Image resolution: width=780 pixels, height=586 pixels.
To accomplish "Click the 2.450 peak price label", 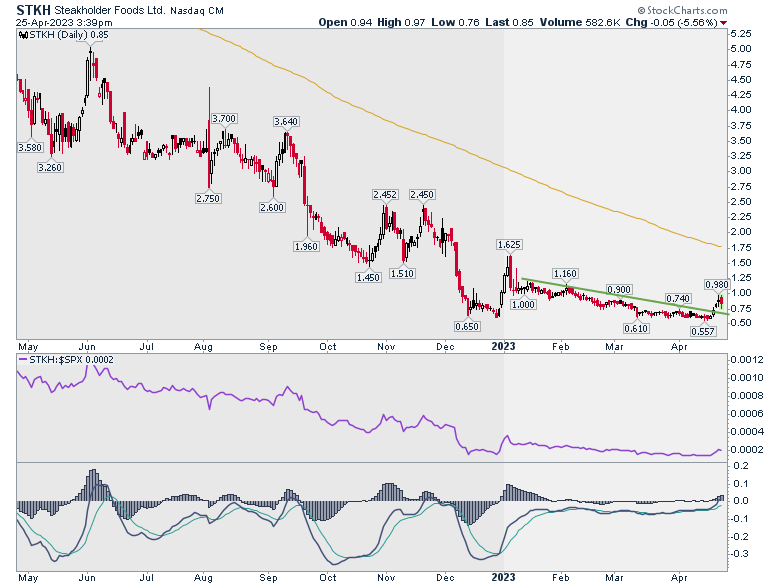I will (422, 195).
